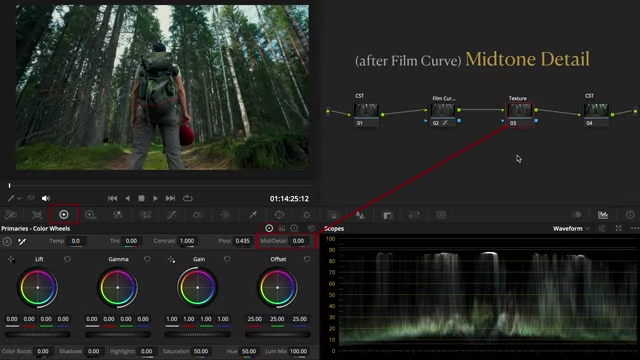This screenshot has width=640, height=360.
Task: Reset the Gain wheel
Action: coord(227,259)
